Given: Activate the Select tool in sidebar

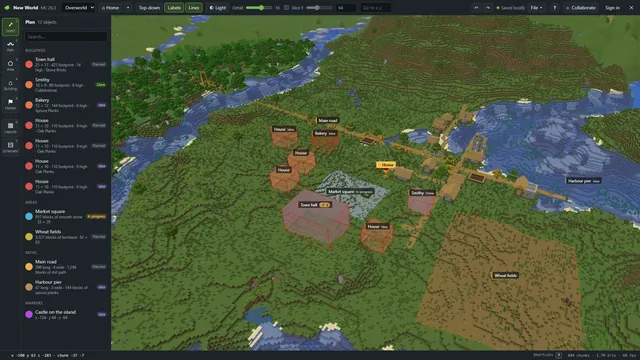Looking at the screenshot, I should click(10, 27).
